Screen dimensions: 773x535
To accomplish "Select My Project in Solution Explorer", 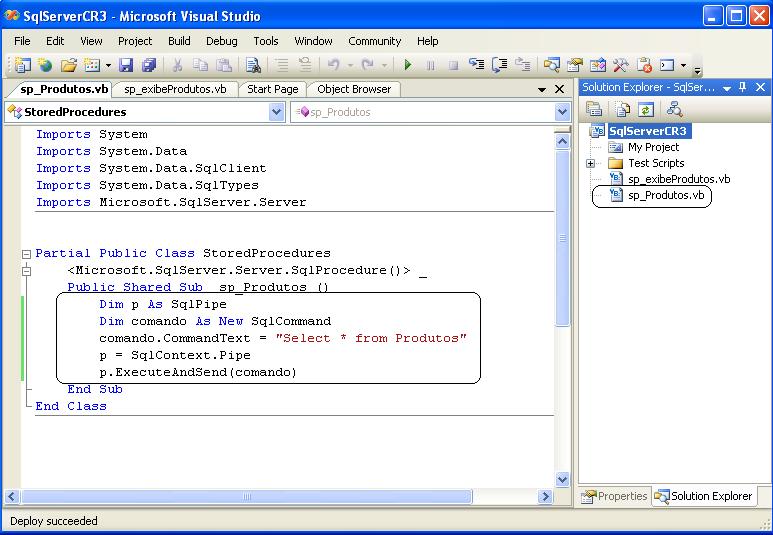I will (x=653, y=147).
